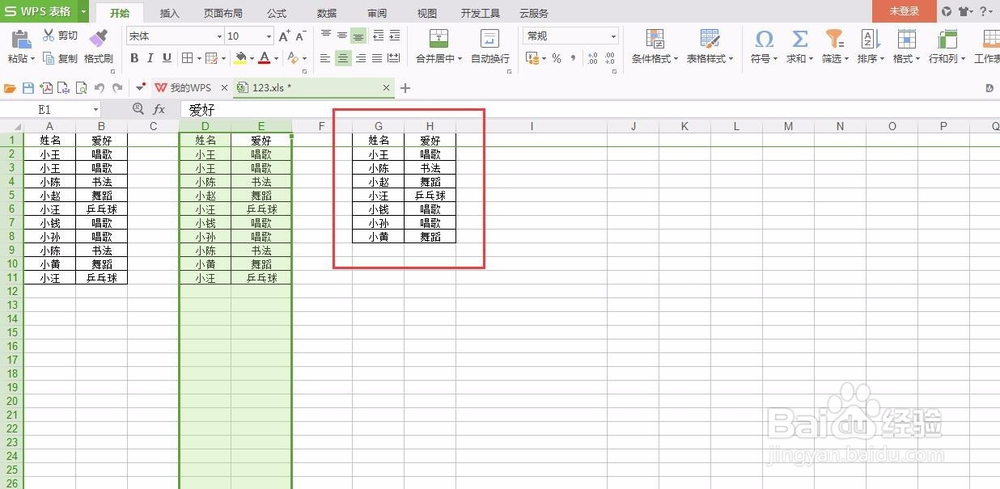Save the file with floppy icon

(x=28, y=88)
